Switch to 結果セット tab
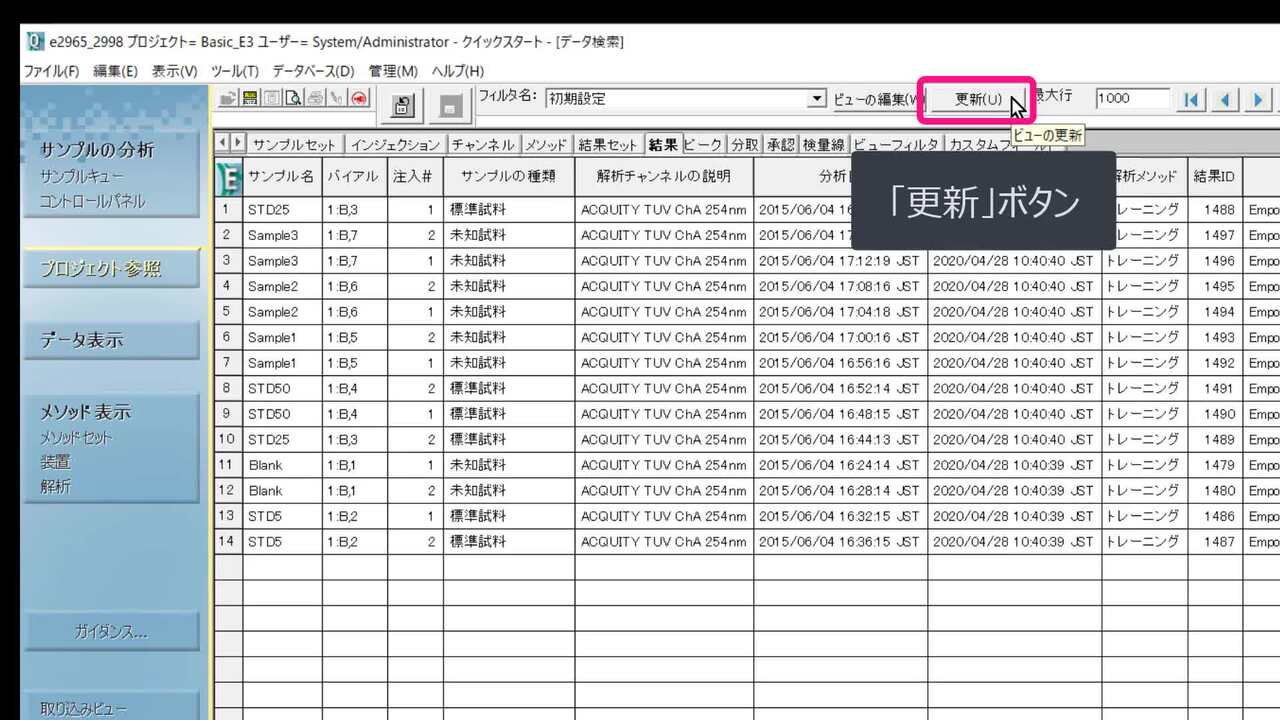The height and width of the screenshot is (720, 1280). 608,145
